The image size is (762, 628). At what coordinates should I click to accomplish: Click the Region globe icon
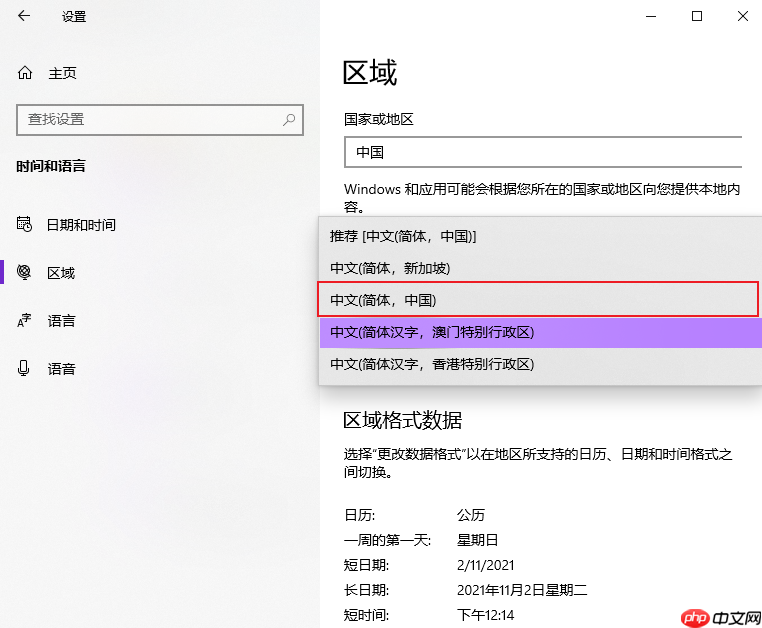[24, 272]
